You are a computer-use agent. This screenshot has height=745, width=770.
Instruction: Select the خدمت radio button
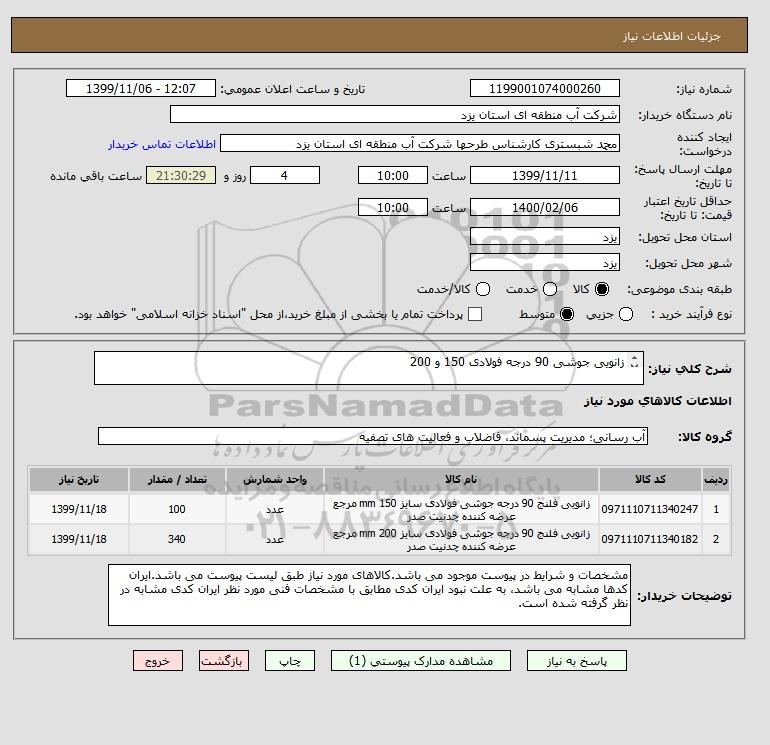pyautogui.click(x=550, y=289)
